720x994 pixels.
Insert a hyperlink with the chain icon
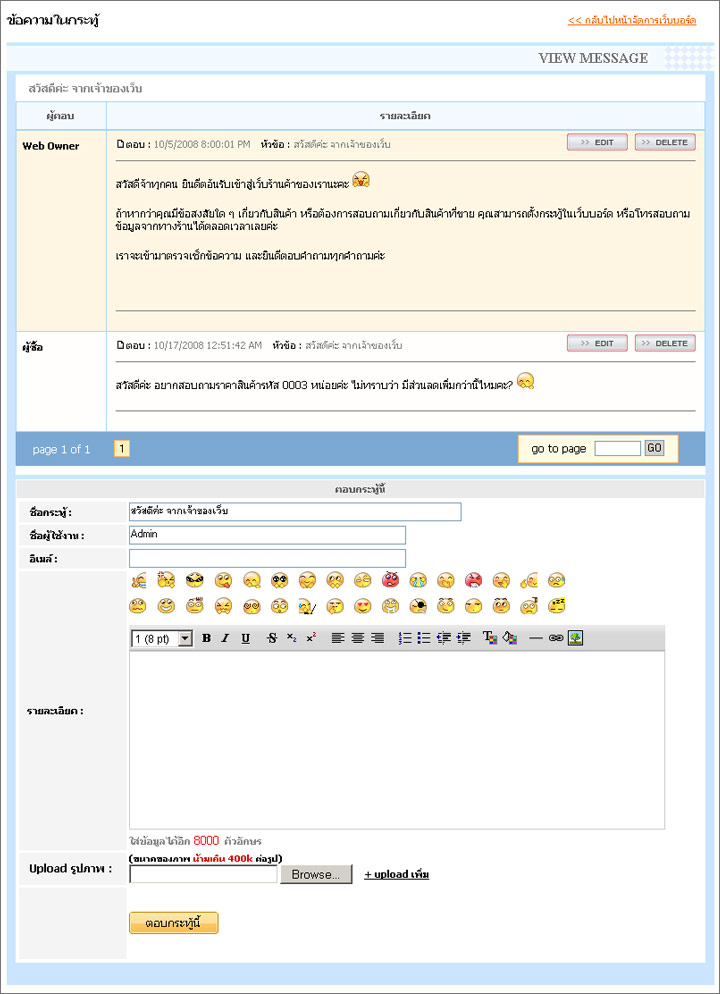556,638
